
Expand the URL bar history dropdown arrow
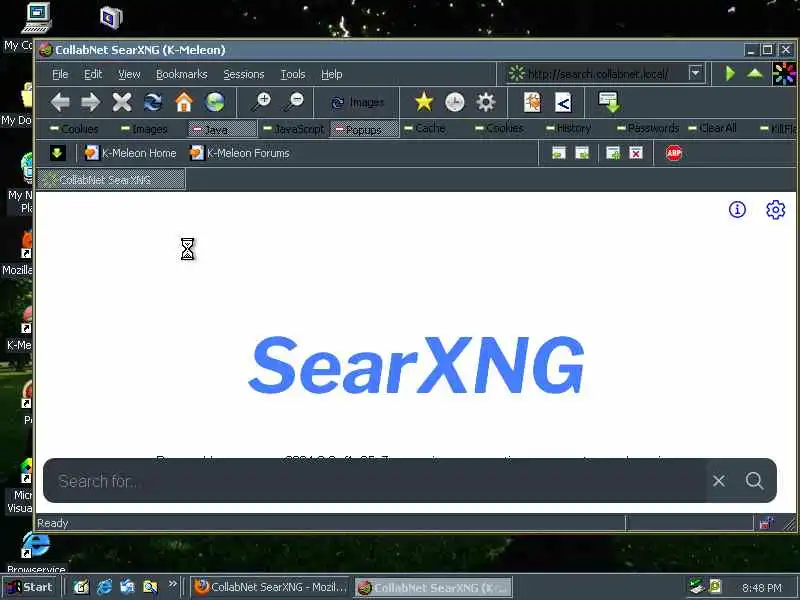[695, 73]
